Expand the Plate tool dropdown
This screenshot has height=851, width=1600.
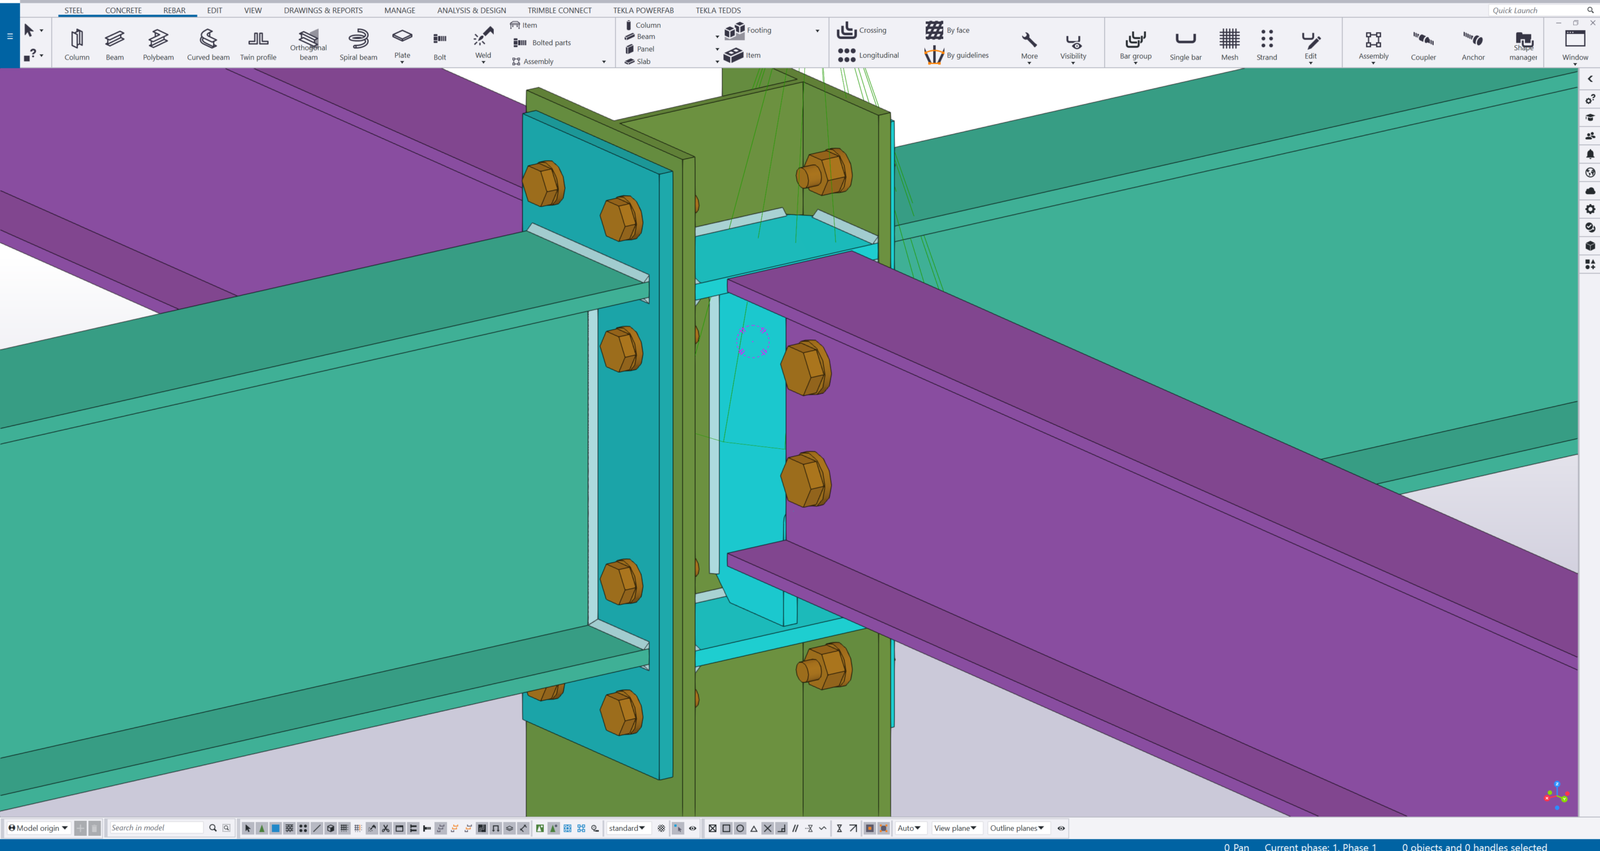pos(402,62)
